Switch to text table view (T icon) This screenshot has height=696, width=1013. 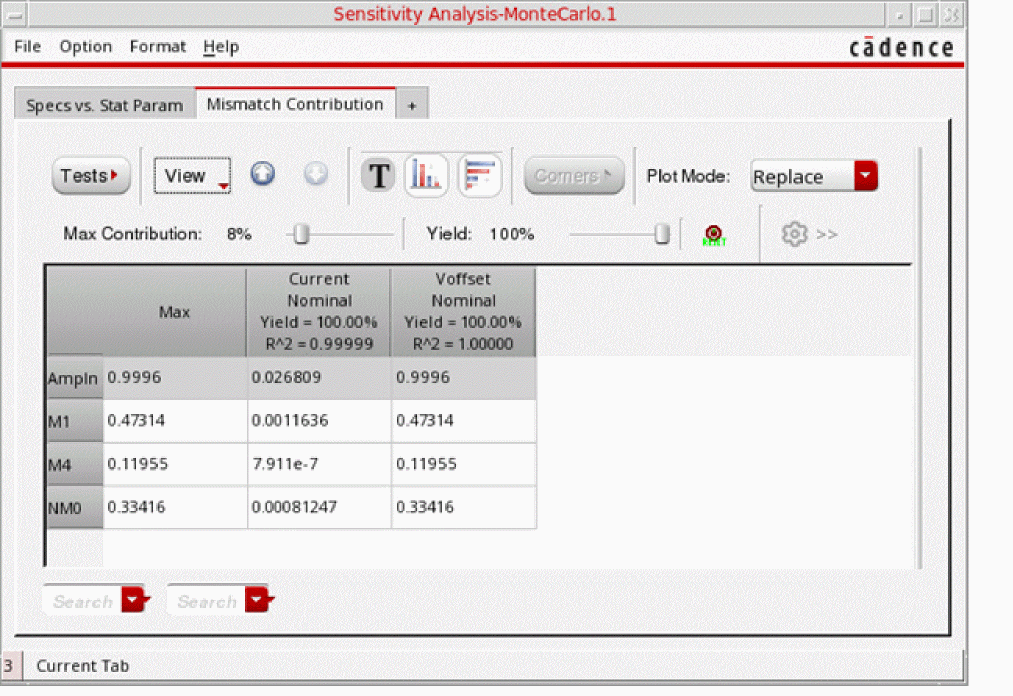click(378, 176)
